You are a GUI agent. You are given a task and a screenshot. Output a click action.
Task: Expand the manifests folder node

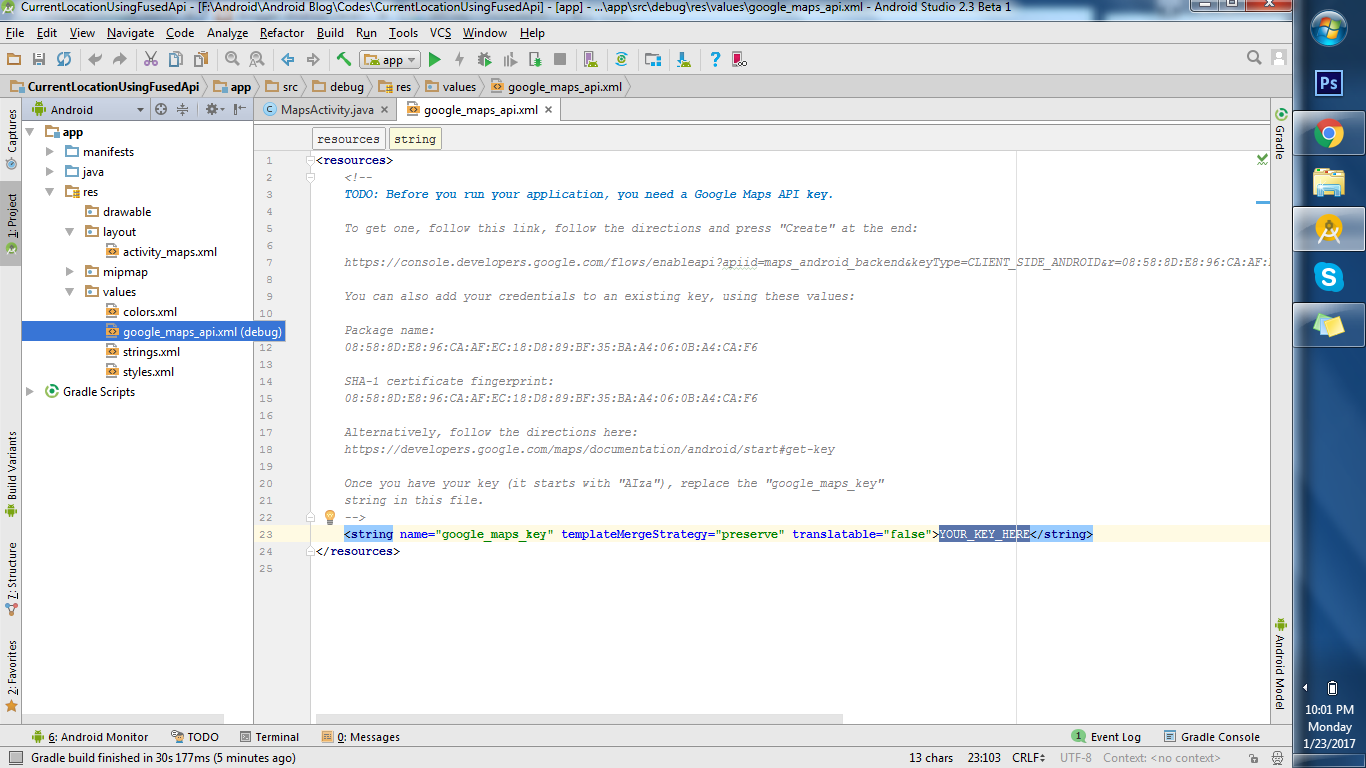point(50,152)
